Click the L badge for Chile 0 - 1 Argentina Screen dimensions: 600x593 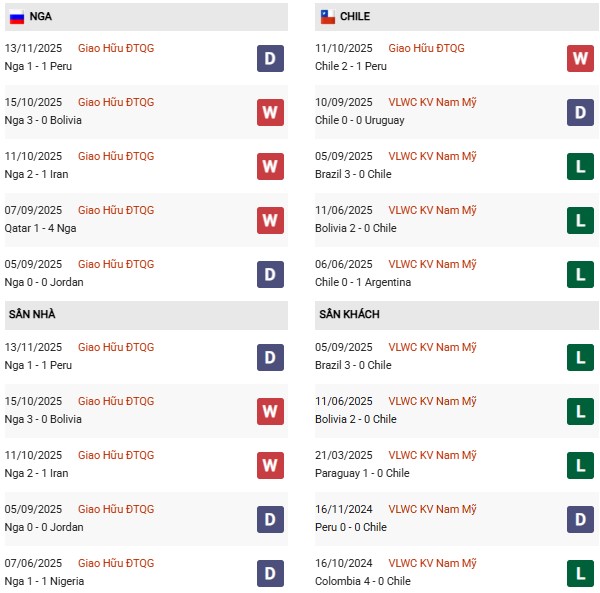coord(581,274)
